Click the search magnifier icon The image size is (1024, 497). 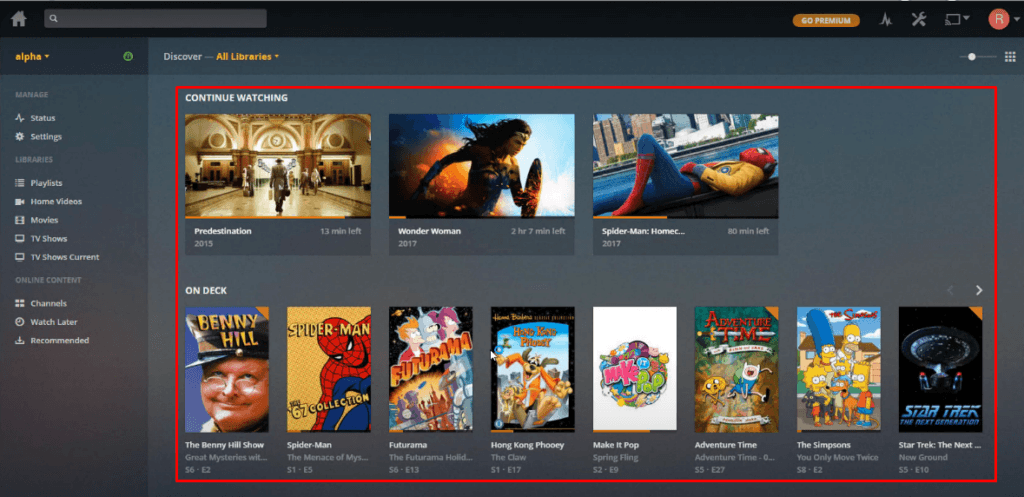54,19
